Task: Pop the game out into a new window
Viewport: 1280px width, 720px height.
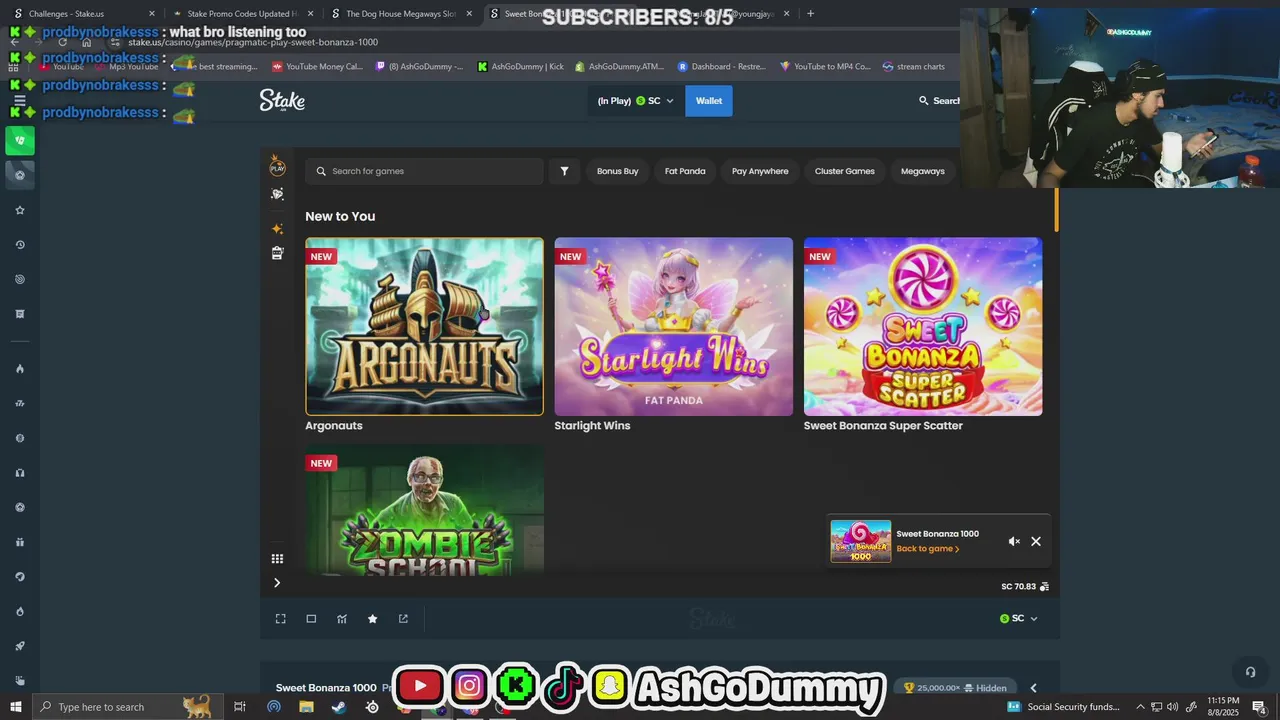Action: [403, 619]
